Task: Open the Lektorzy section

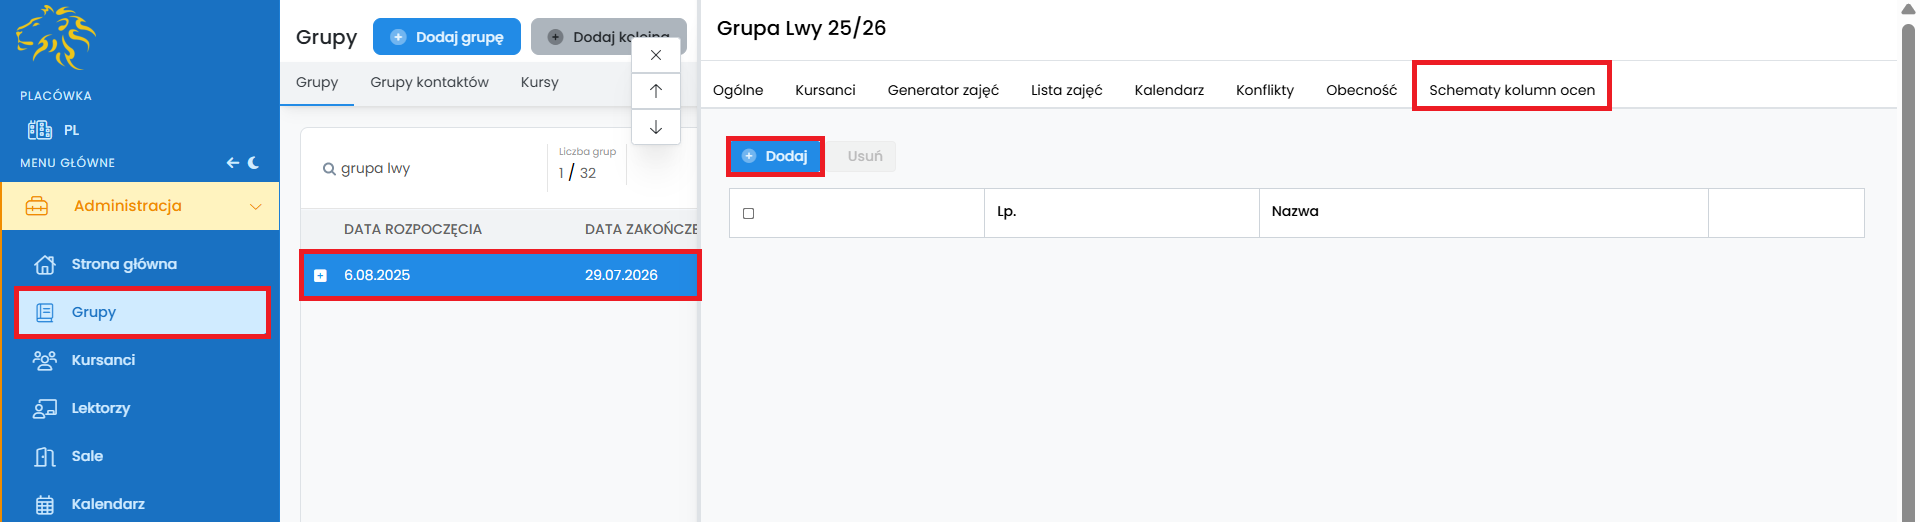Action: point(100,408)
